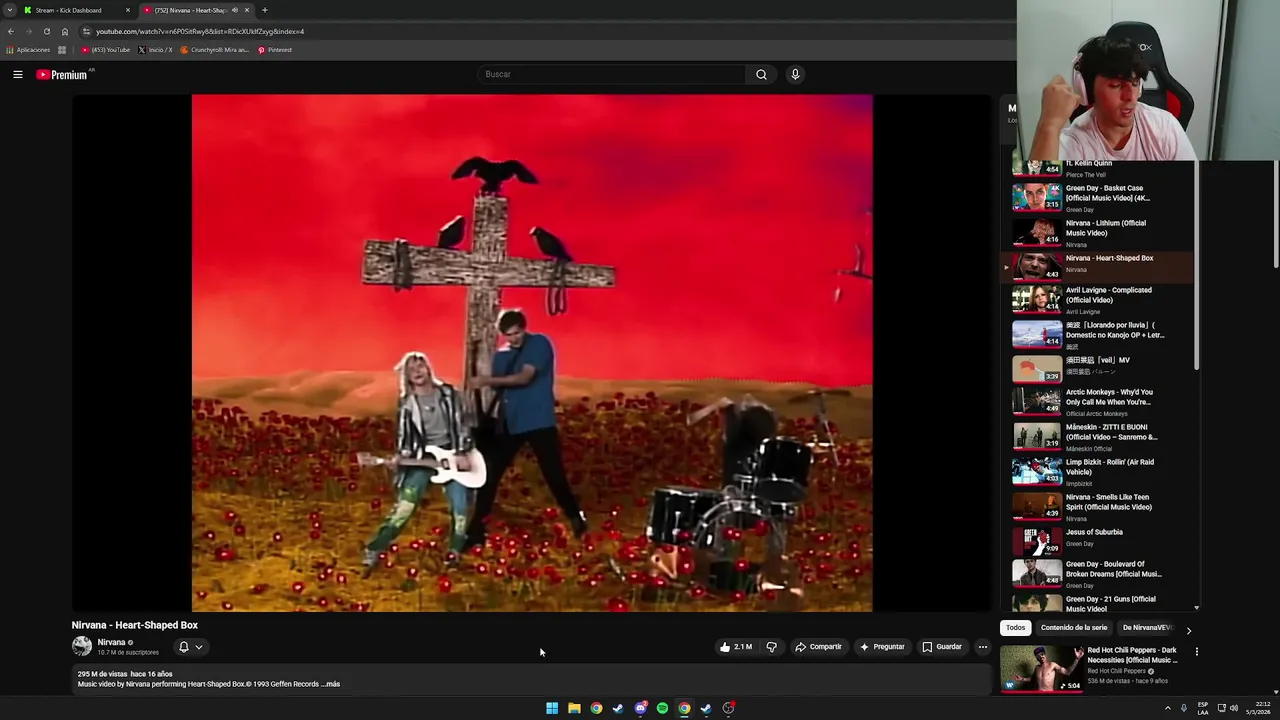Show more chips with right arrow
Viewport: 1280px width, 720px height.
[x=1188, y=630]
